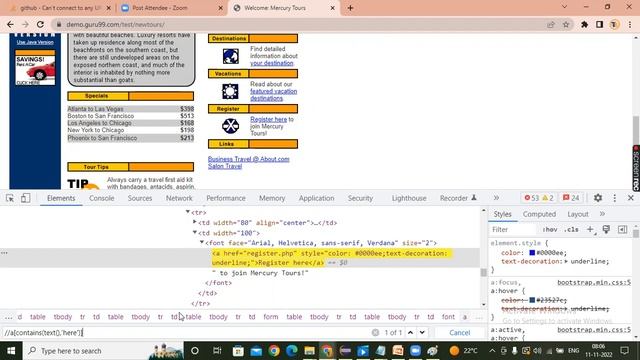
Task: Open the Chrome tab search dropdown
Action: [564, 7]
